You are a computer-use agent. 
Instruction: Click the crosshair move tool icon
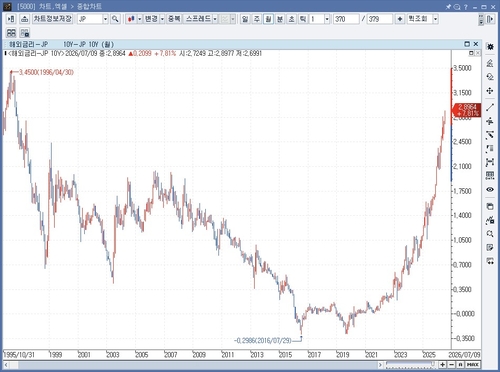tap(490, 91)
